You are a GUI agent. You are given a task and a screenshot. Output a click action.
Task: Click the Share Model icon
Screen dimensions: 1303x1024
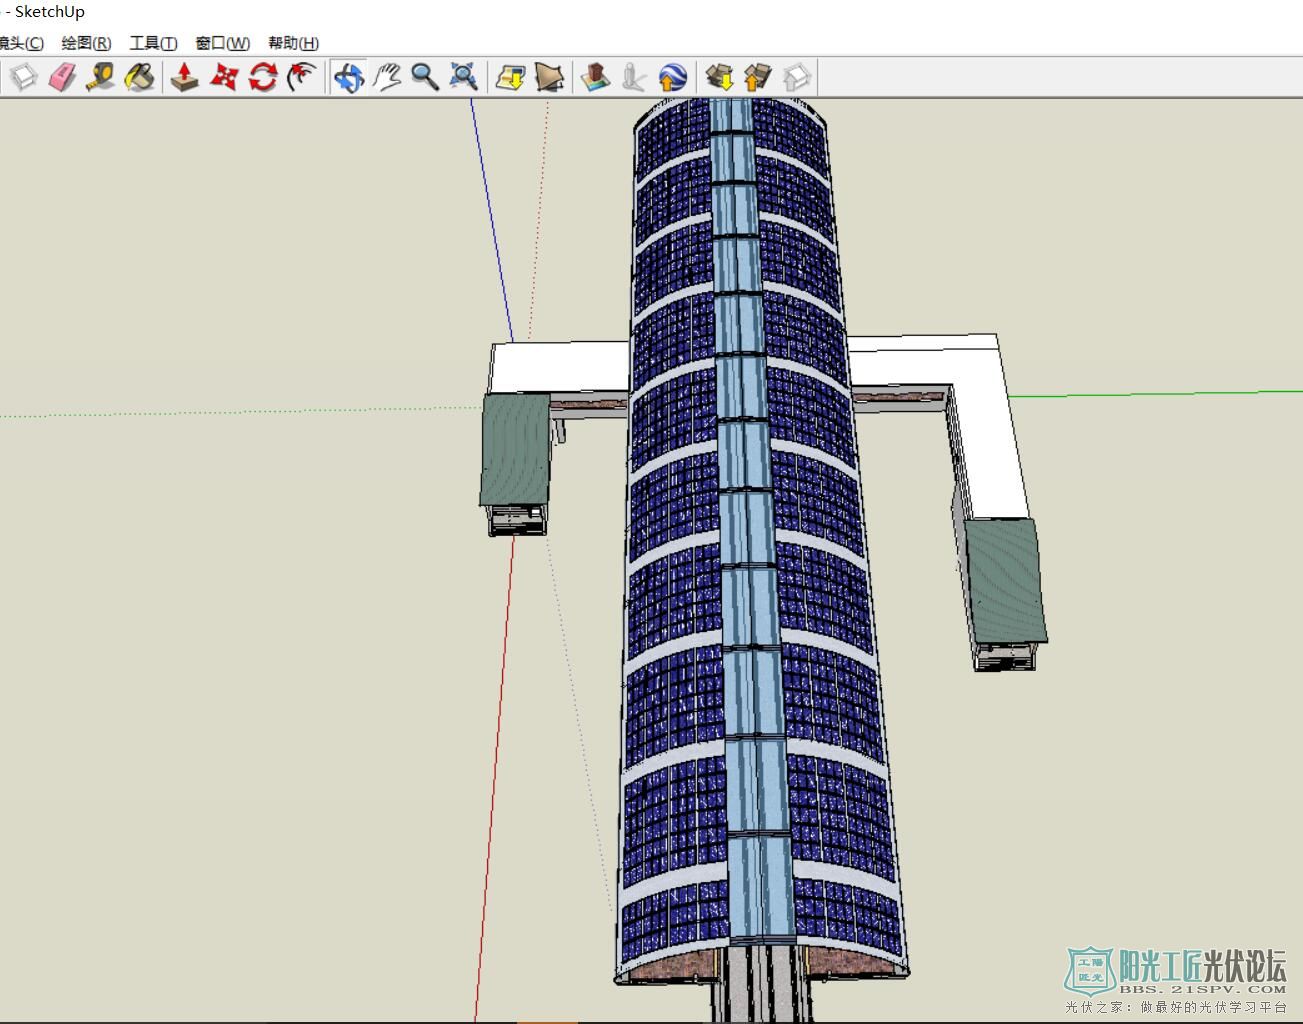(758, 77)
